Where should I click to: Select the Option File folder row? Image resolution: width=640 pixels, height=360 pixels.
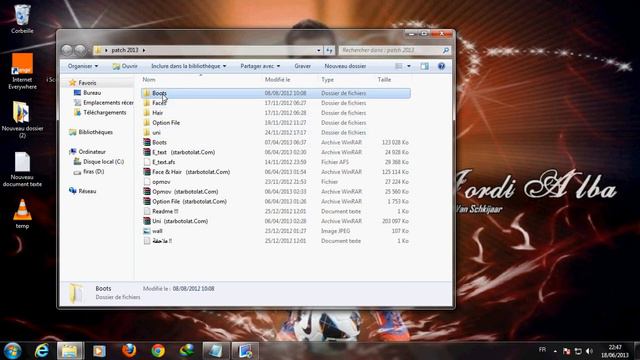coord(276,122)
